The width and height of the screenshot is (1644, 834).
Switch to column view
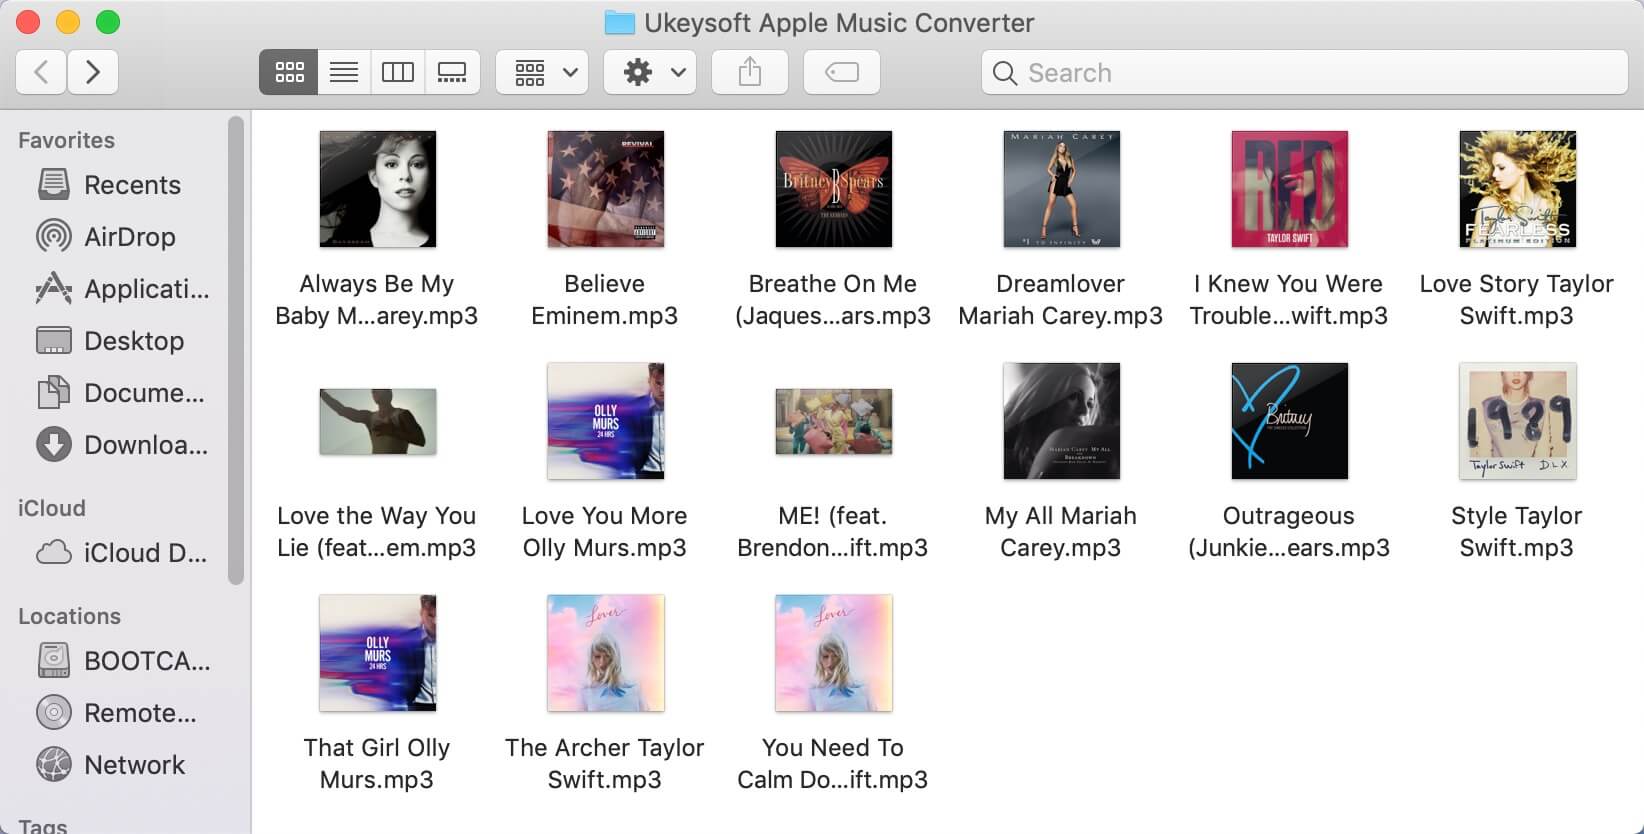(x=398, y=72)
